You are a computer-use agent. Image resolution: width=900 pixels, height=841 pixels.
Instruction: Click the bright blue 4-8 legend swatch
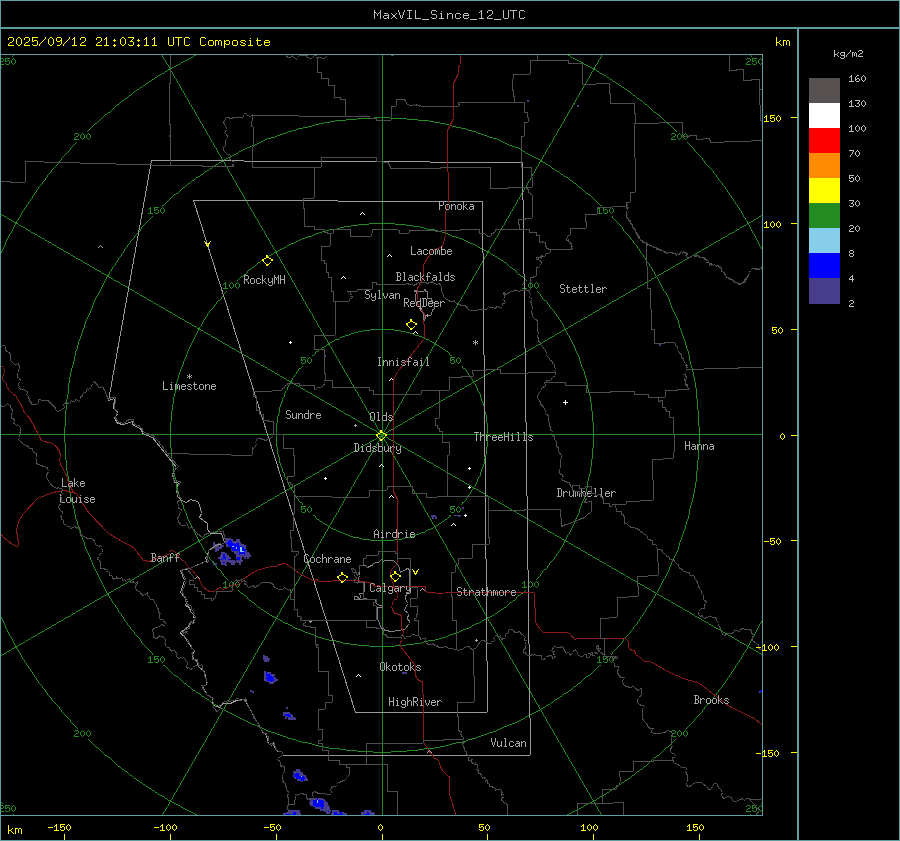824,266
